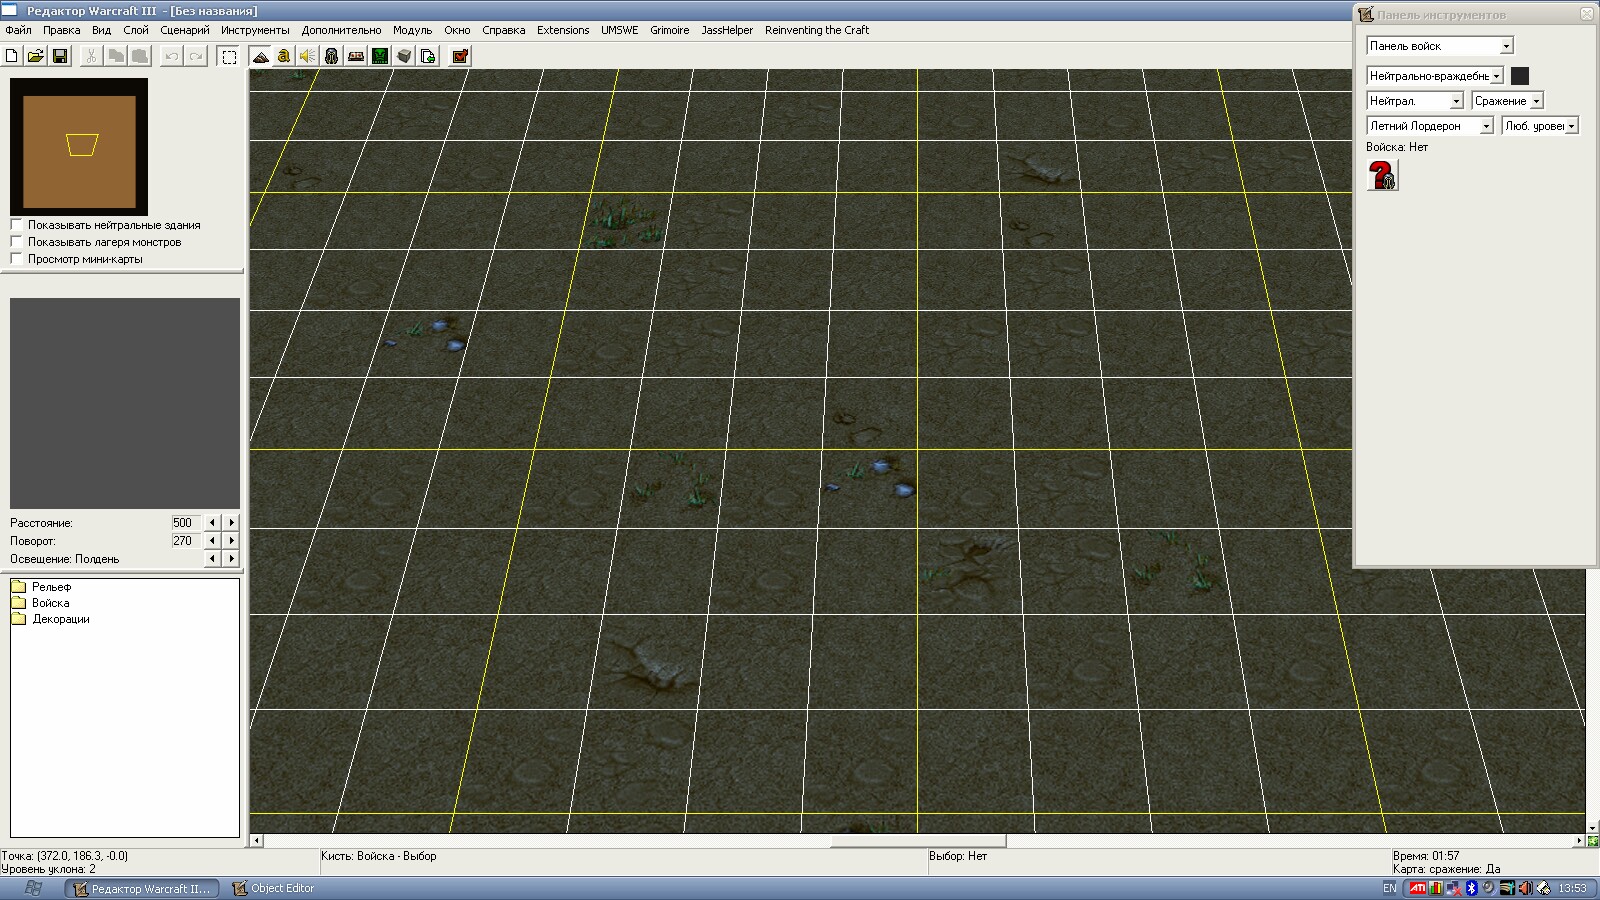Open the 'Летний Лордерон' tileset dropdown
1600x900 pixels.
[1430, 126]
